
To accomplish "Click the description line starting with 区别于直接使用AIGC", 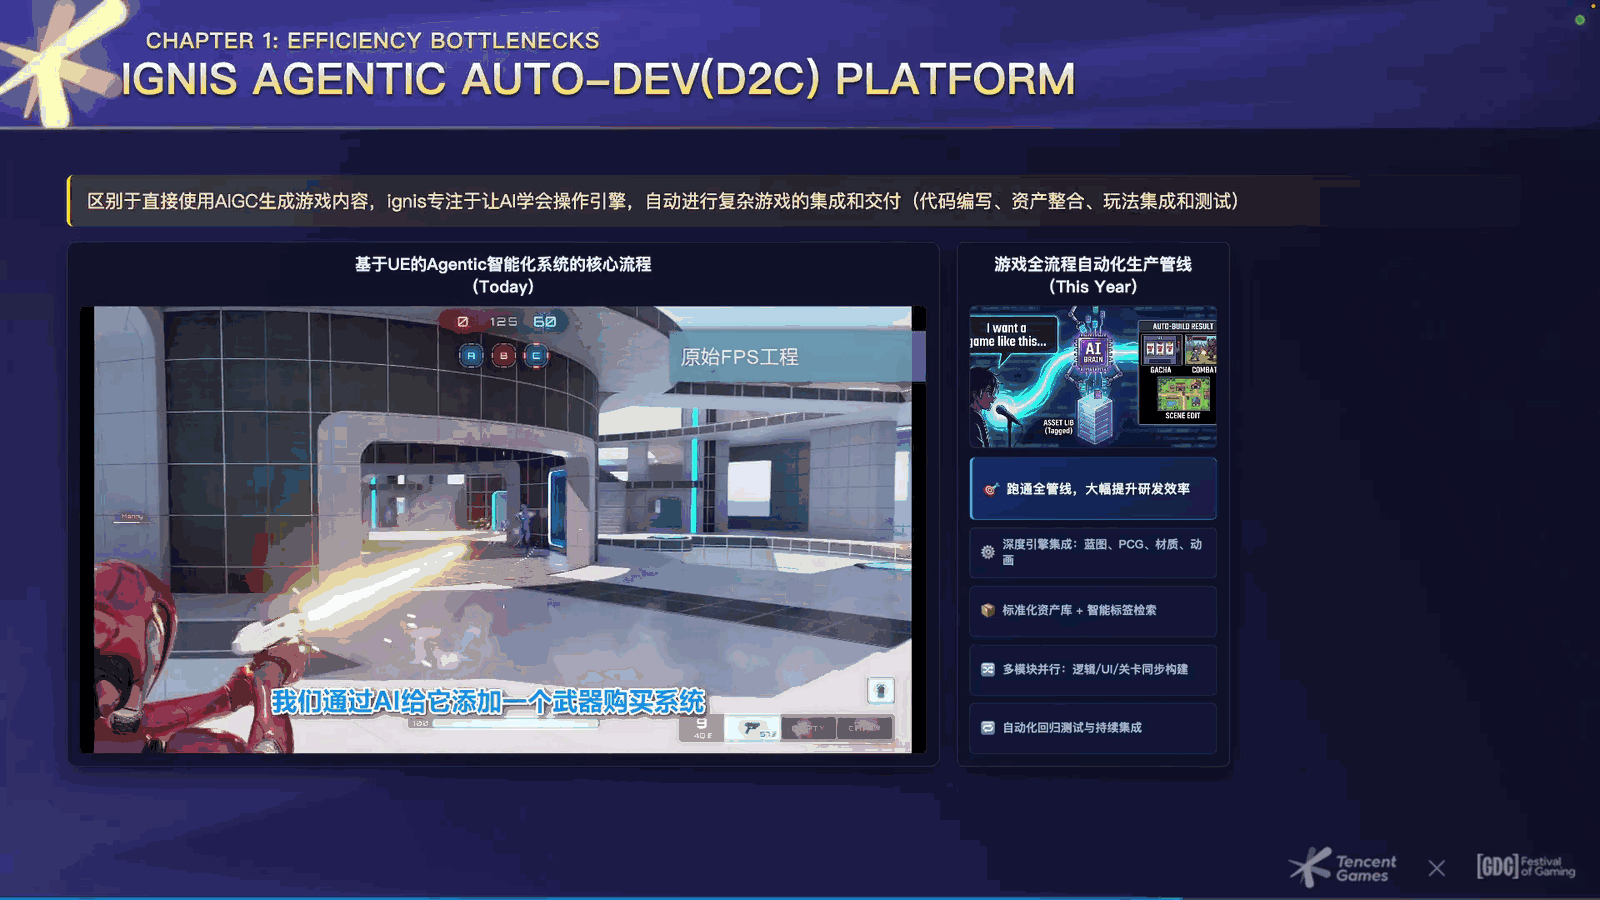I will tap(663, 201).
